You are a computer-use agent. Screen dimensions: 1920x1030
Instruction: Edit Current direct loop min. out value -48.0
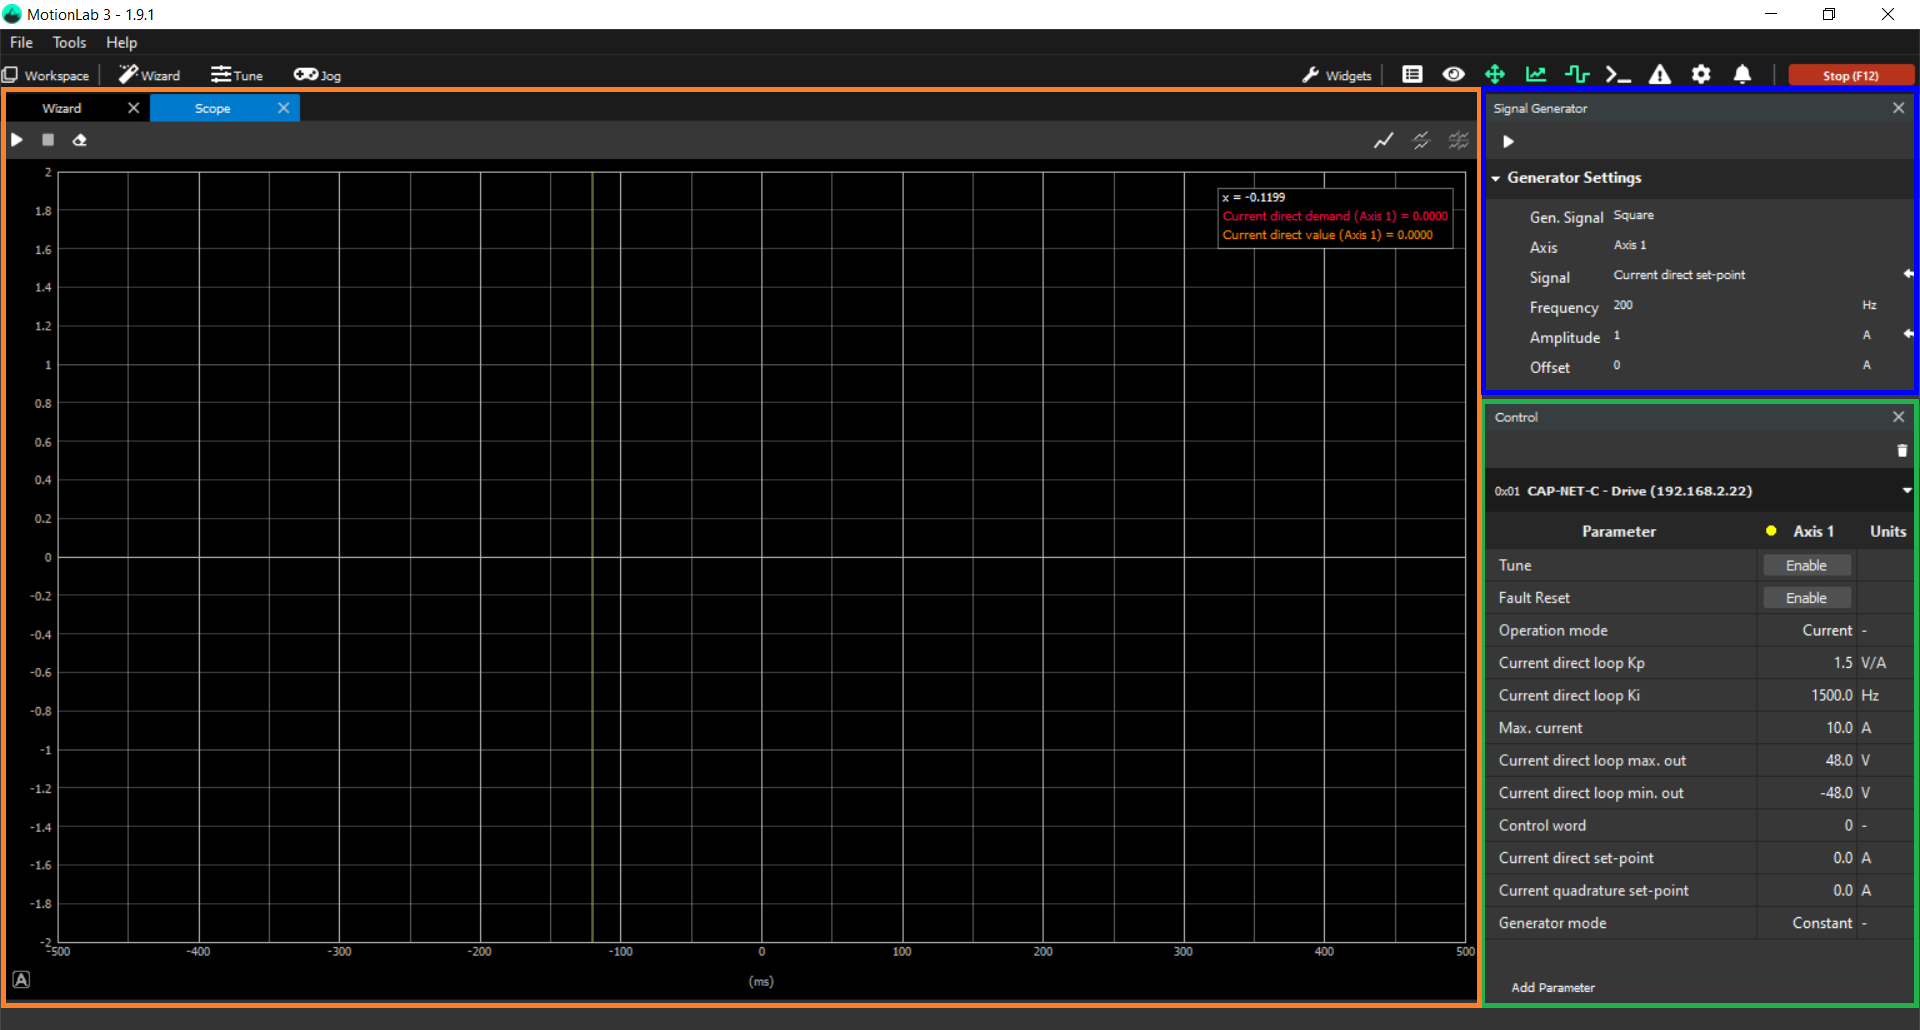click(x=1806, y=793)
